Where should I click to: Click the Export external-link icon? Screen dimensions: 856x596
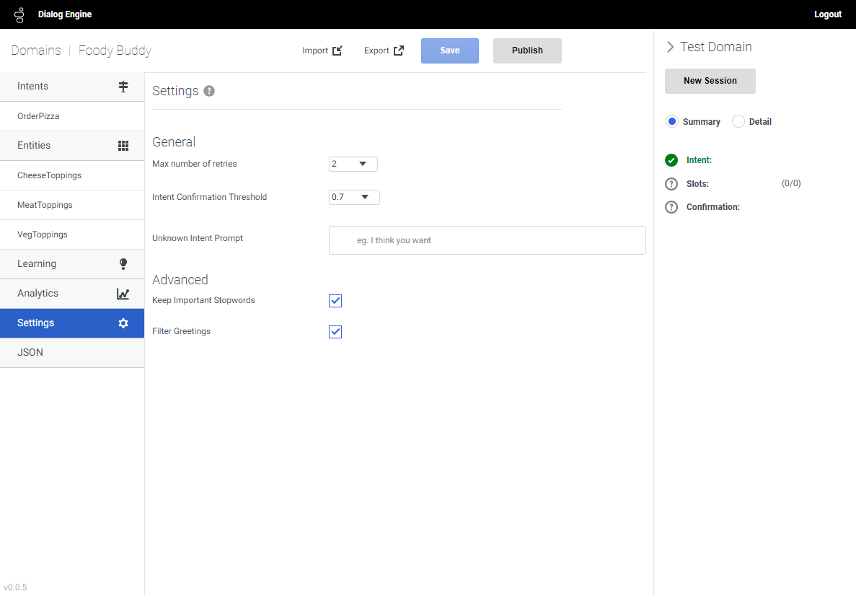pyautogui.click(x=399, y=51)
